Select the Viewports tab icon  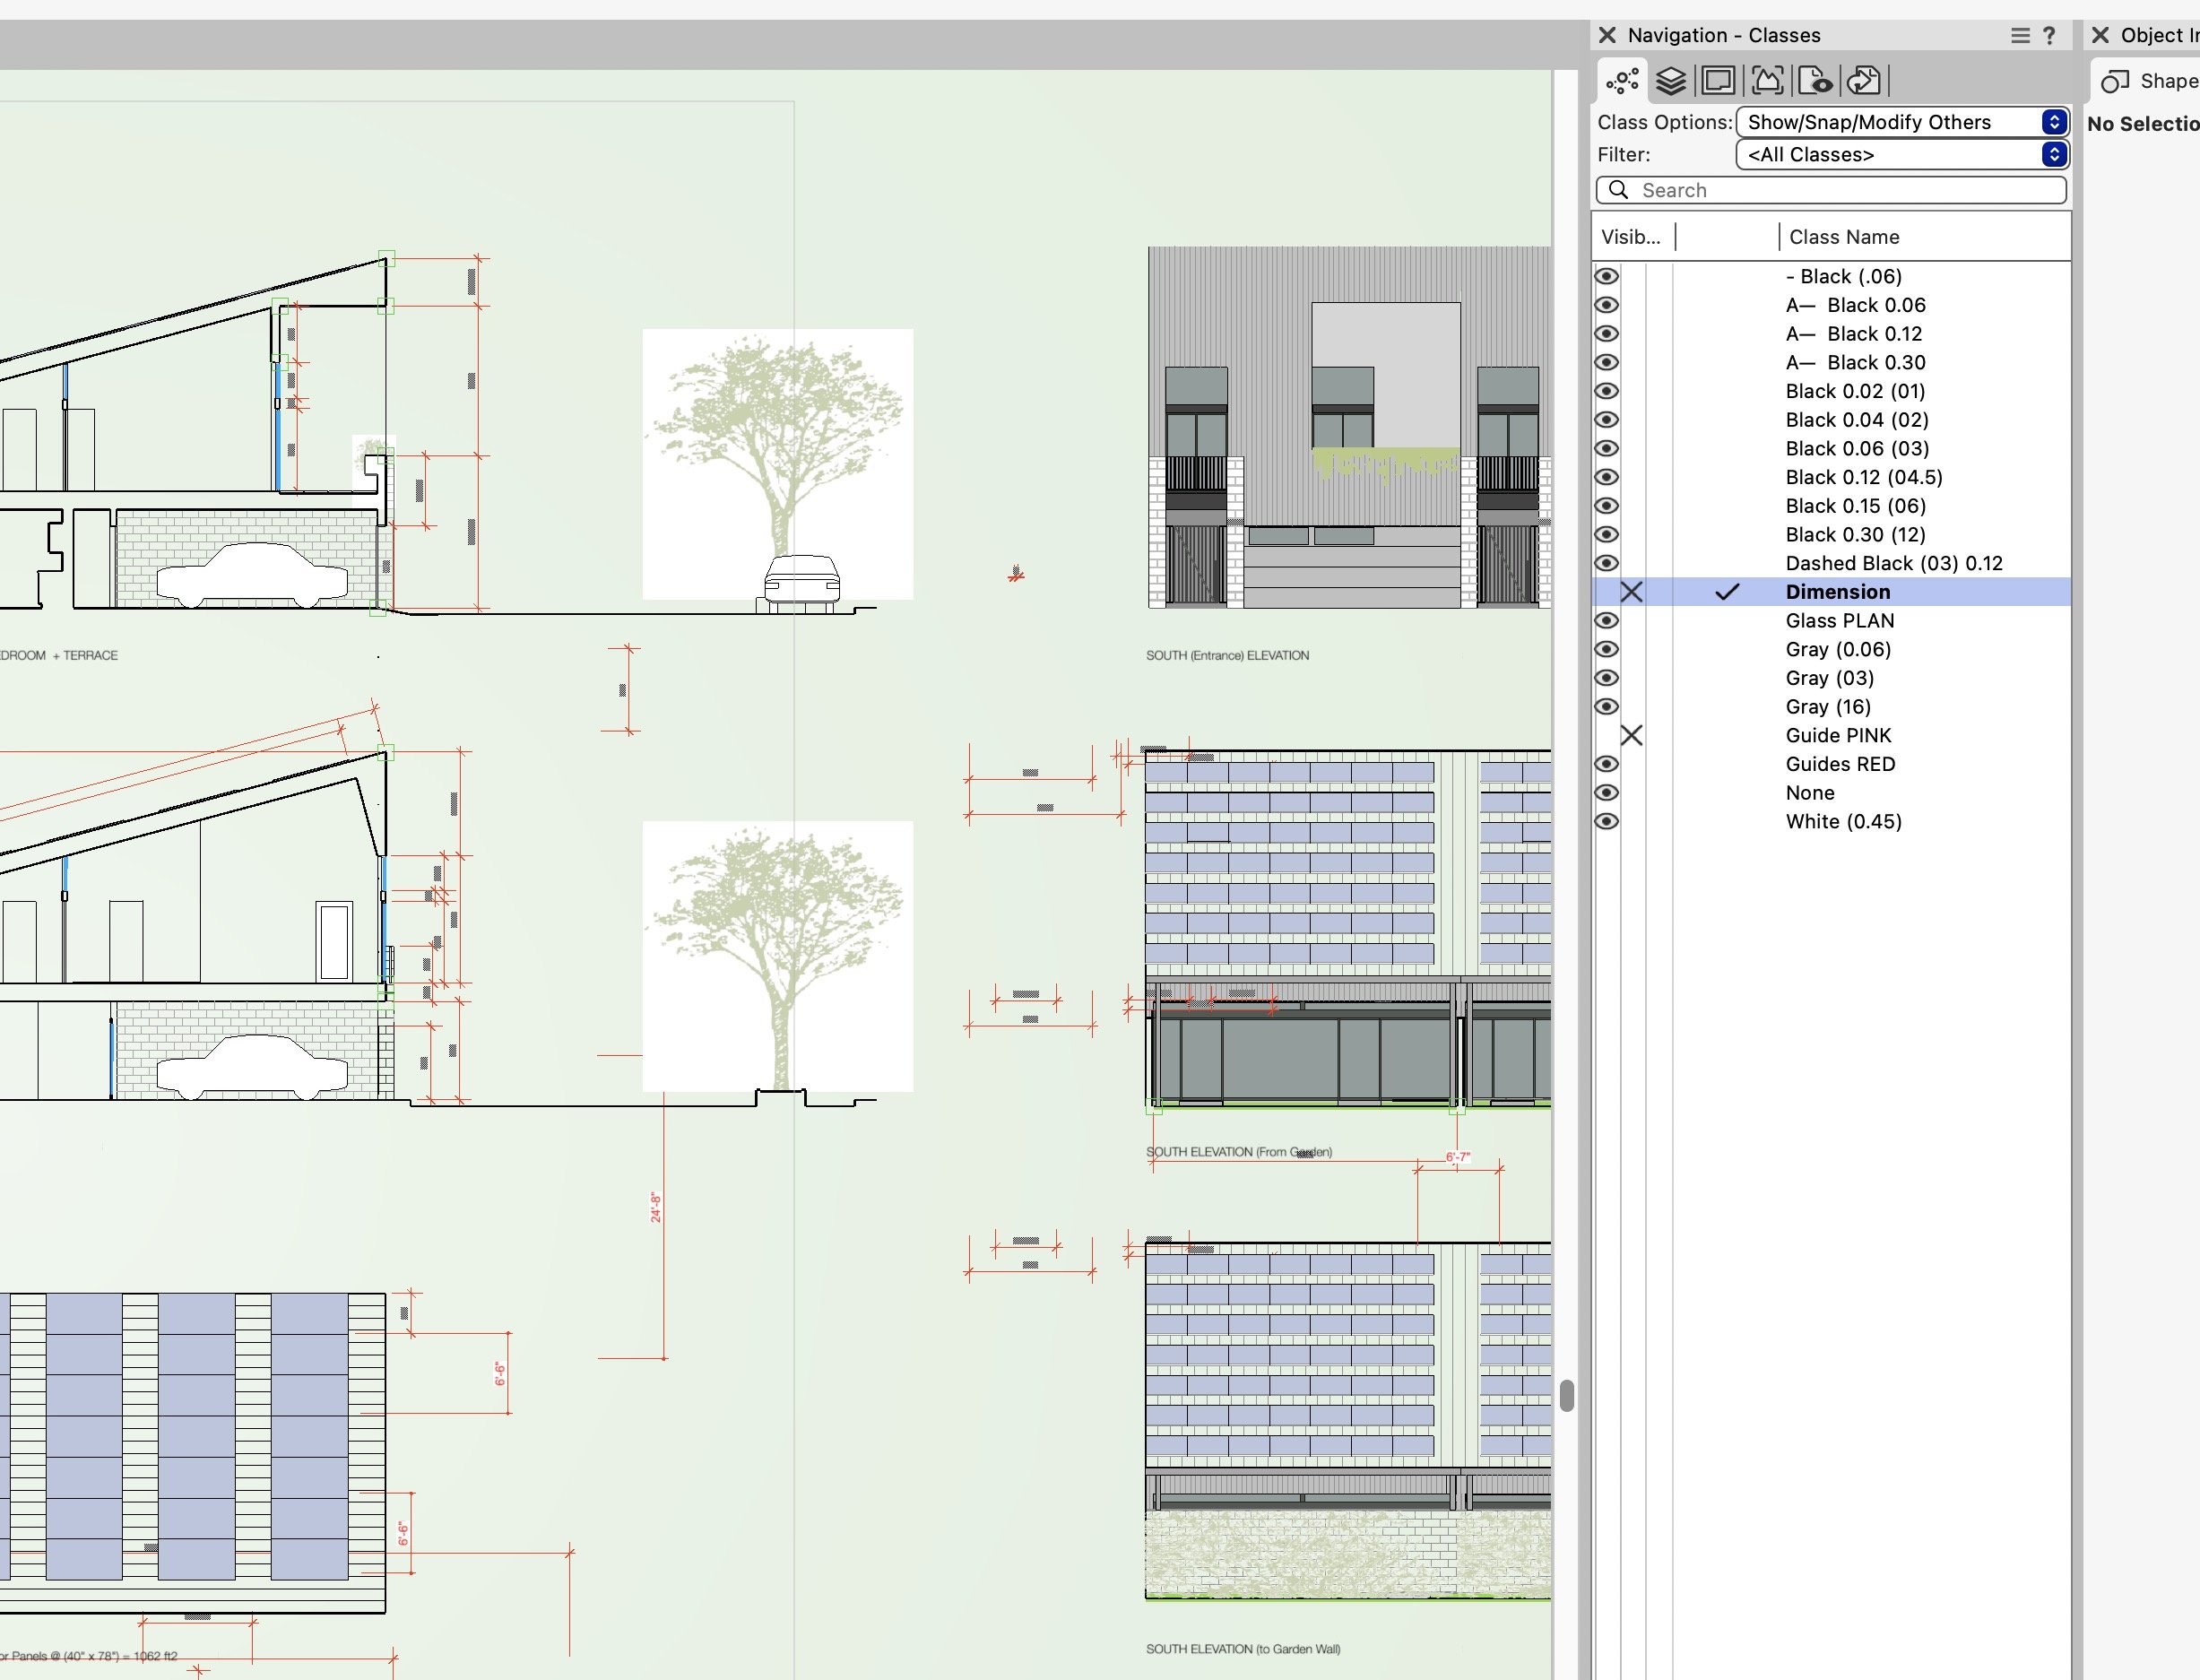[1766, 80]
